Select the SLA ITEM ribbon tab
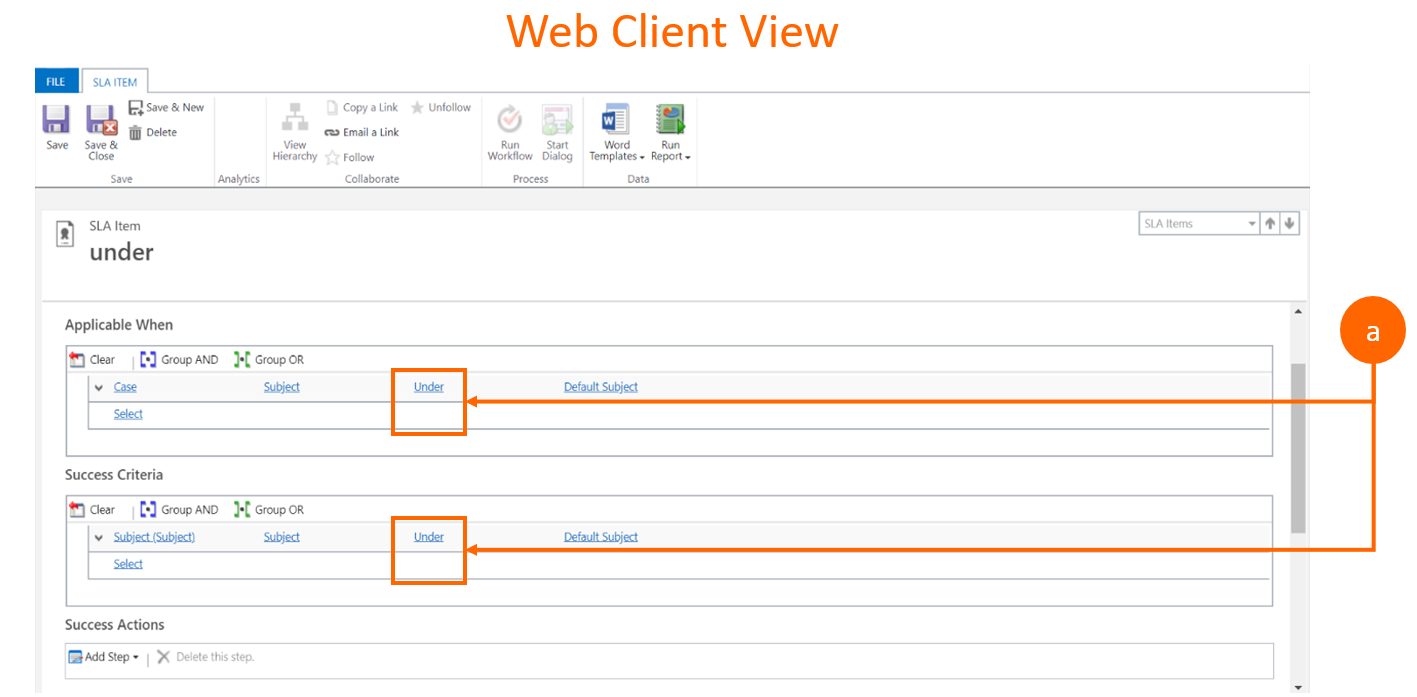Image resolution: width=1417 pixels, height=697 pixels. click(x=115, y=82)
